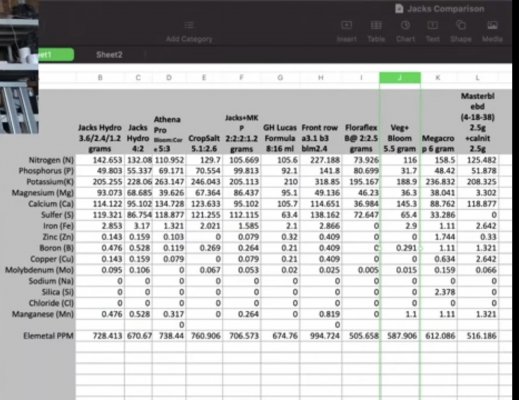Select magnesium cell 3.302

[x=478, y=193]
